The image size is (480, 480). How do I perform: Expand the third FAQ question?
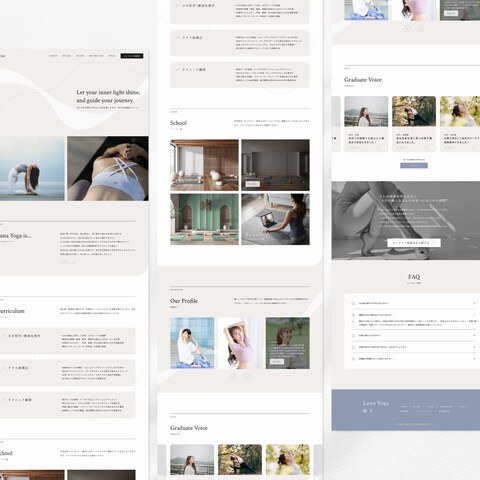pyautogui.click(x=414, y=335)
